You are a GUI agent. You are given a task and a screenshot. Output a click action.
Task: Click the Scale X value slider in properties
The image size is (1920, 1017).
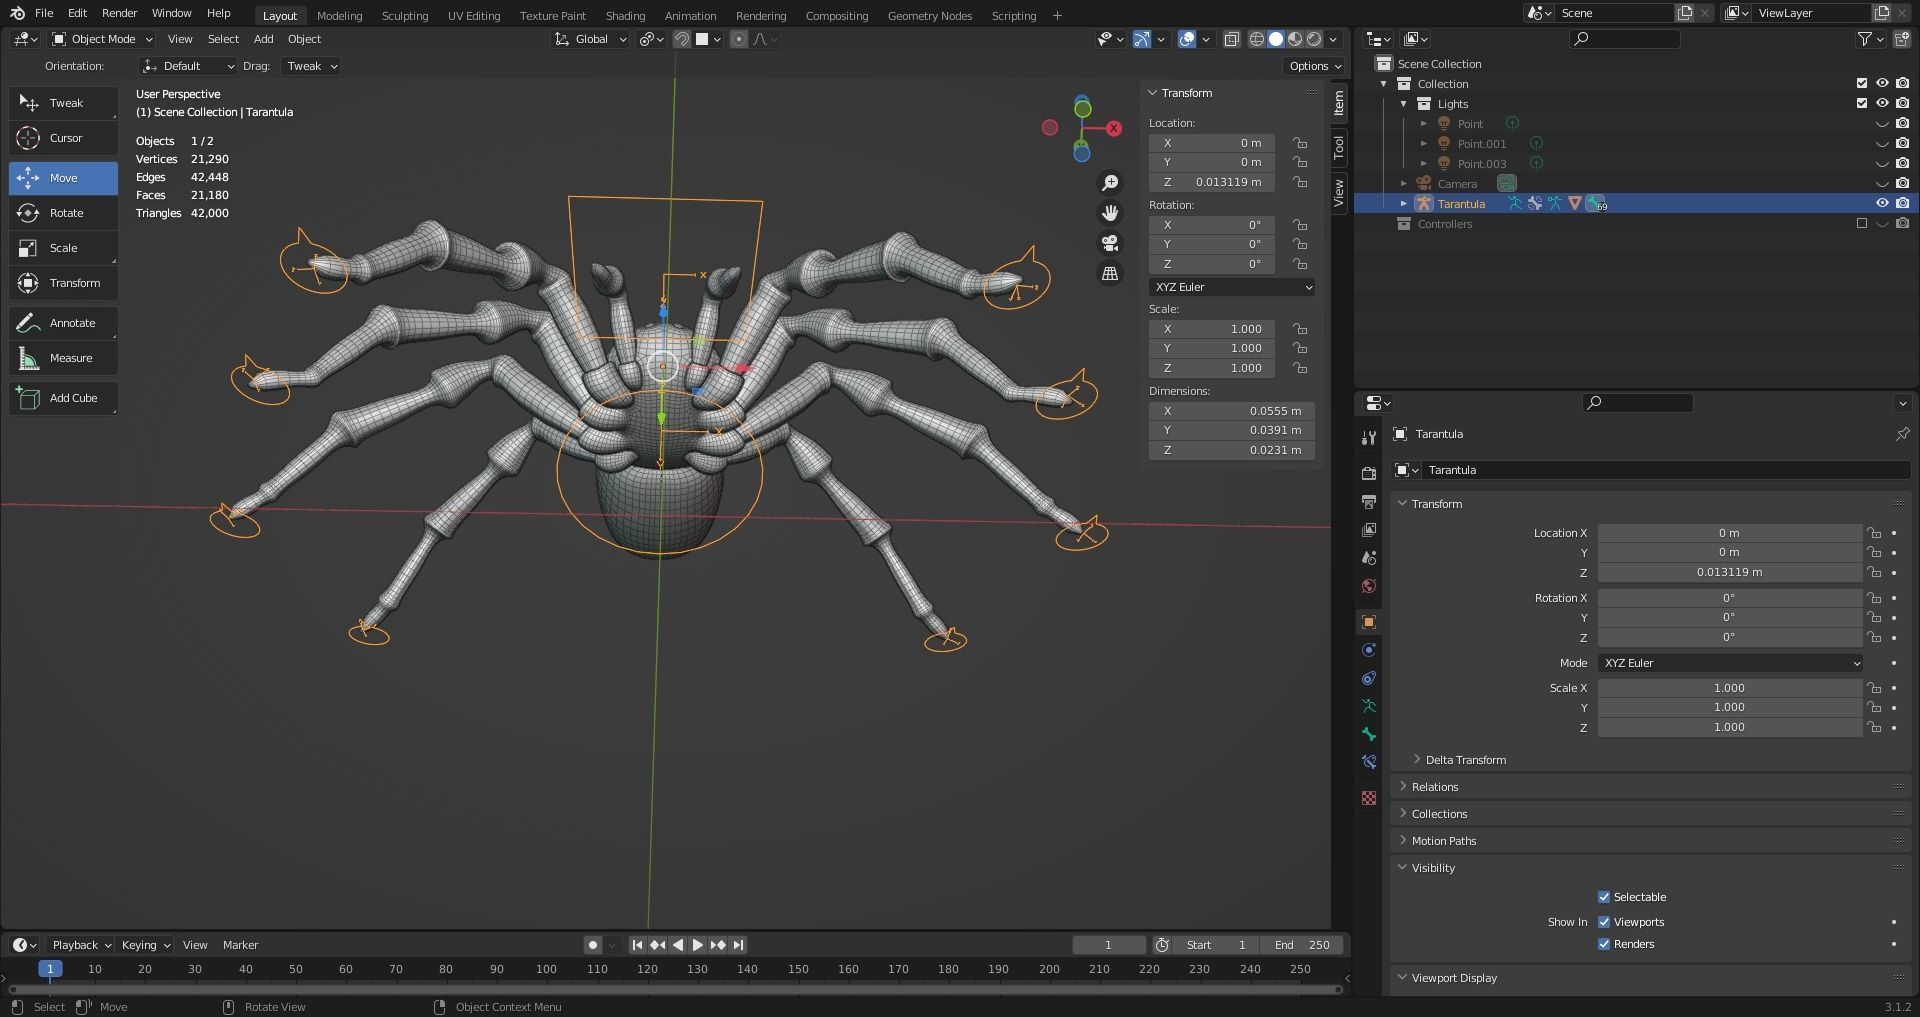click(x=1729, y=688)
